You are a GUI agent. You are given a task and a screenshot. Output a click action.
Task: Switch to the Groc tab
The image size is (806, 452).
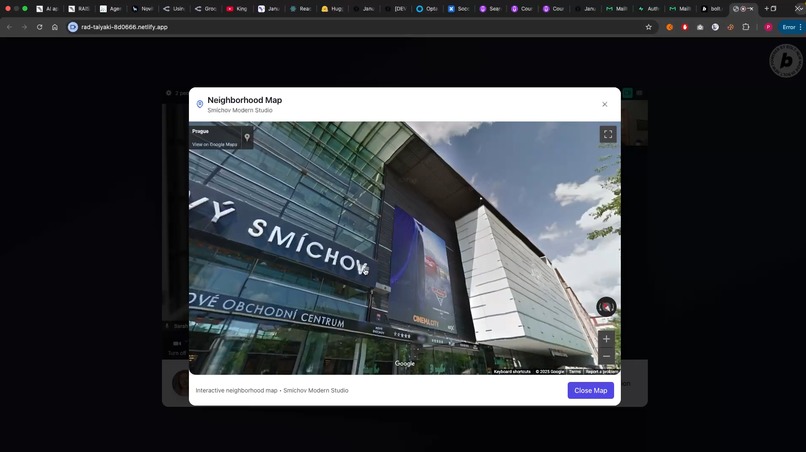(206, 9)
